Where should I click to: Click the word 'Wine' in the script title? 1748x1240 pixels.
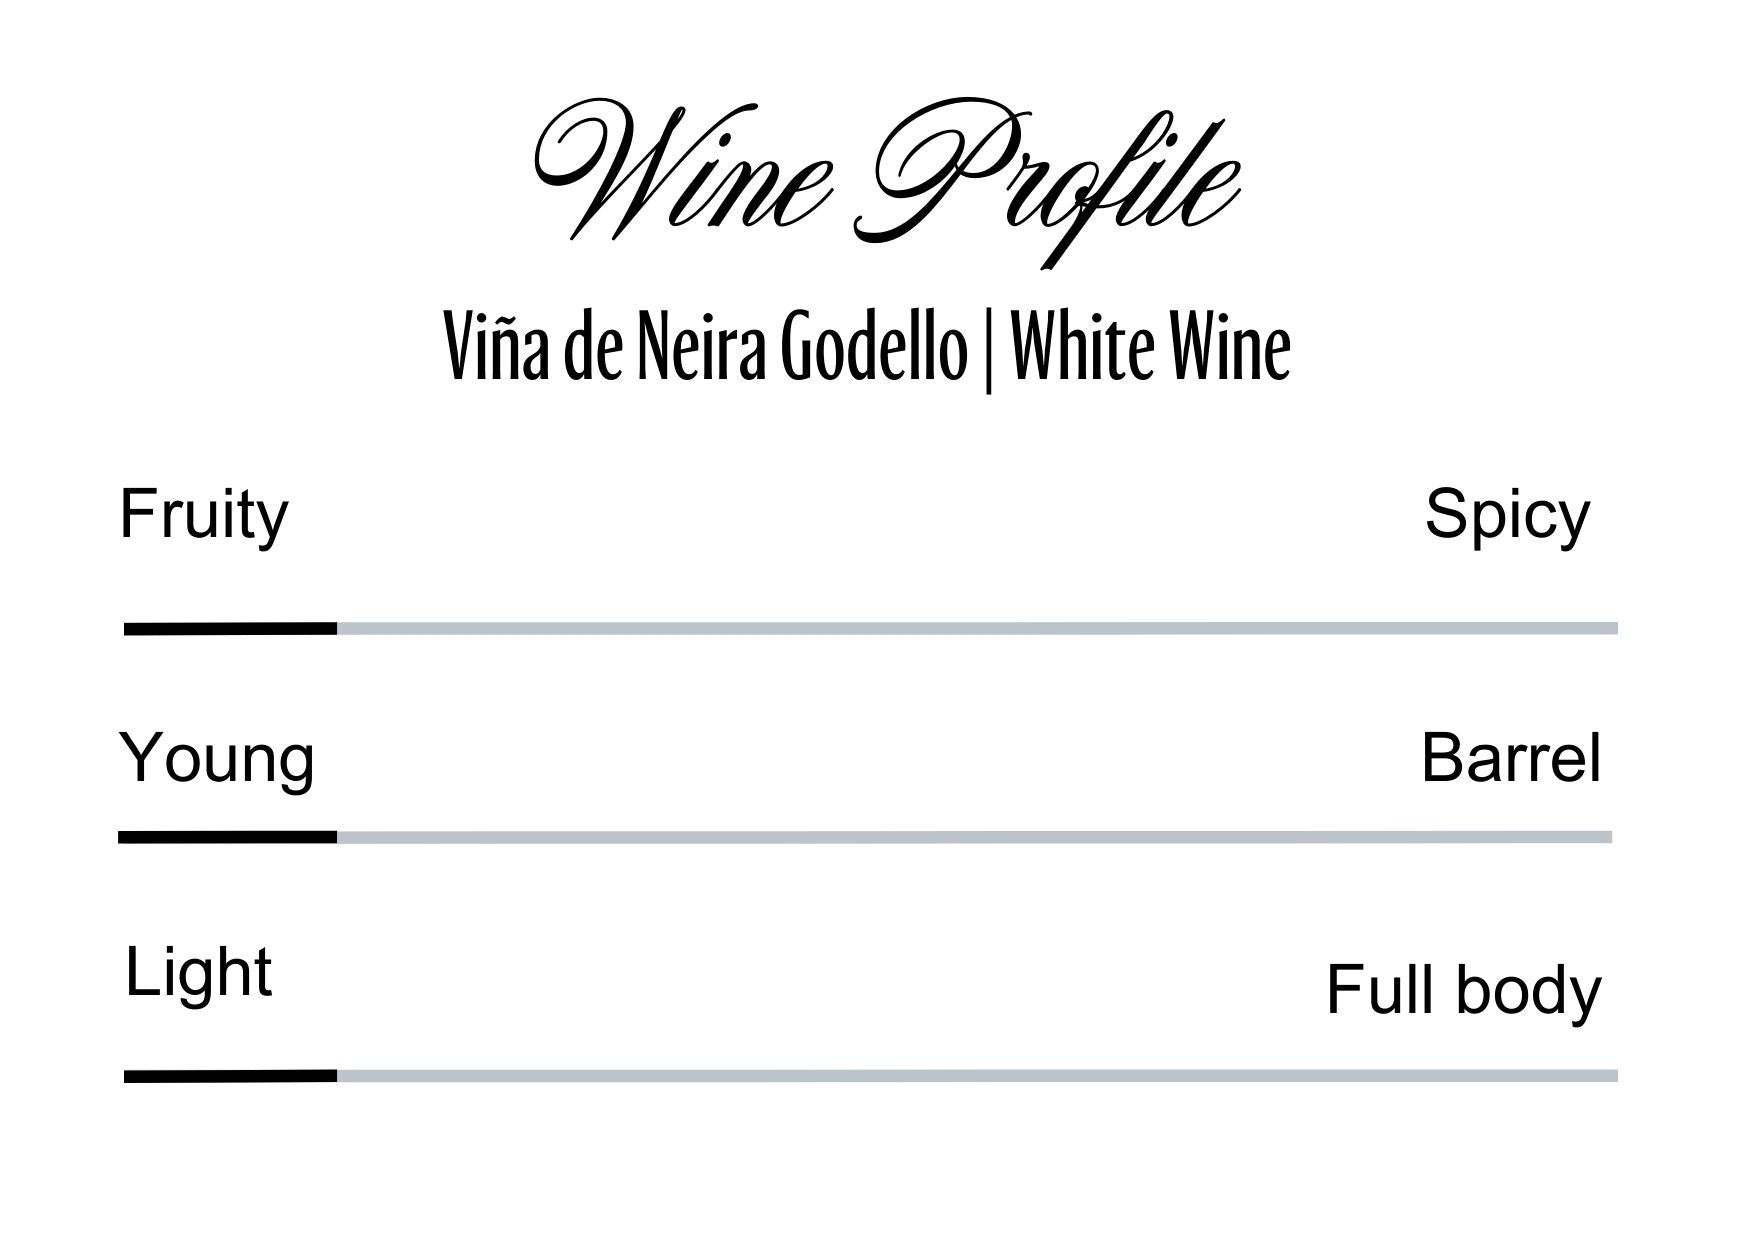680,175
